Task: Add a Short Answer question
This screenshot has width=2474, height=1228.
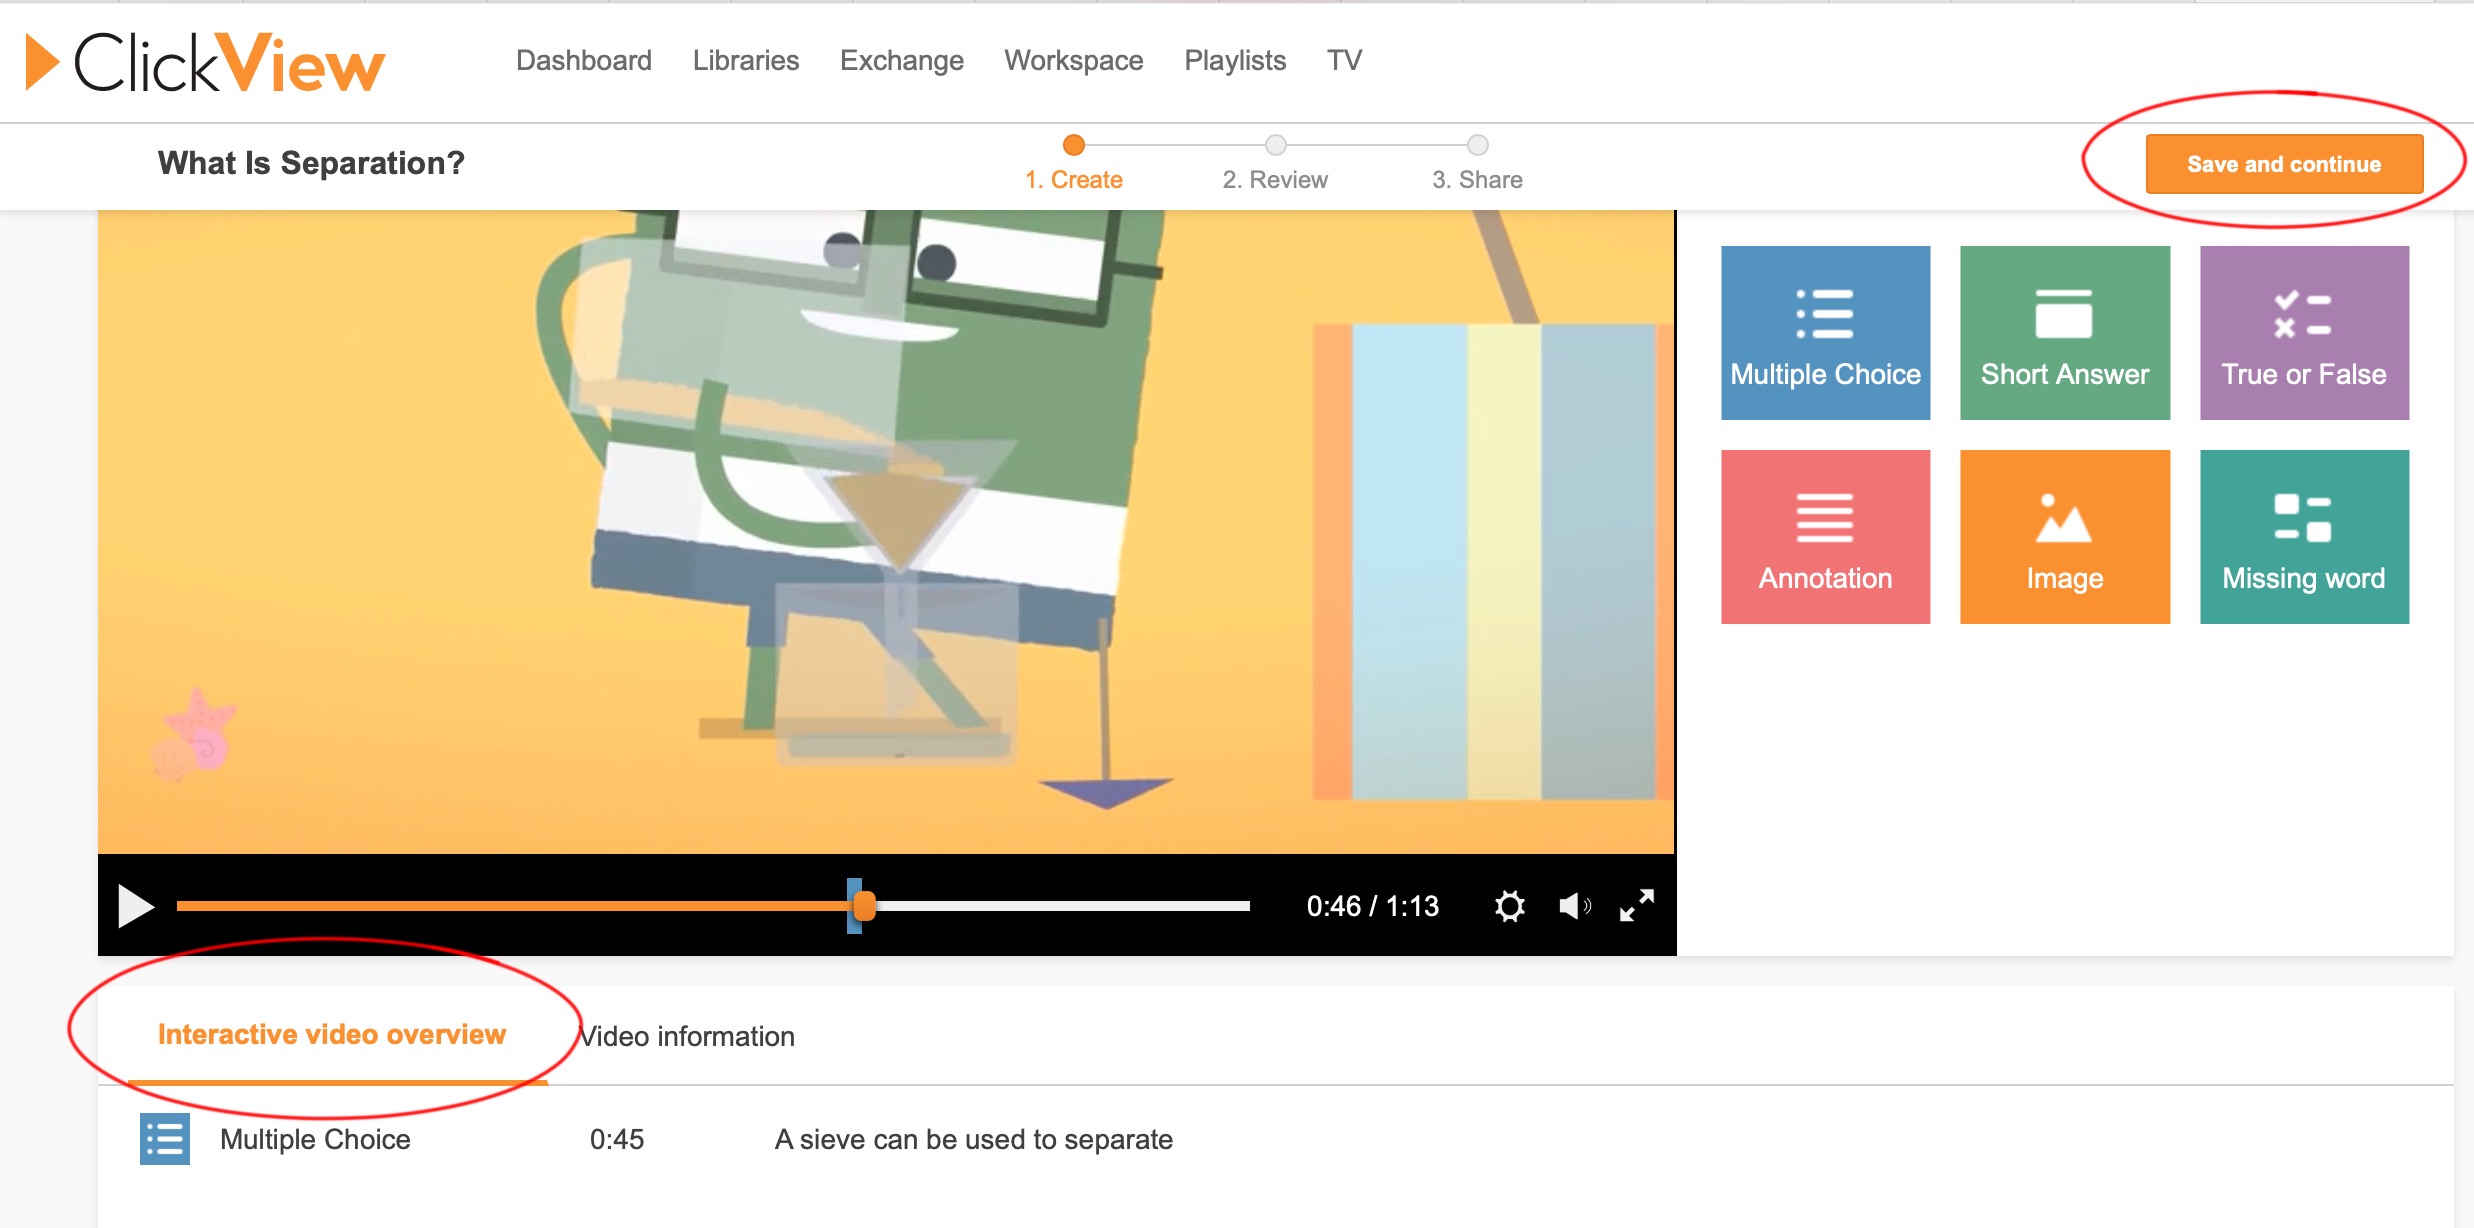Action: point(2064,333)
